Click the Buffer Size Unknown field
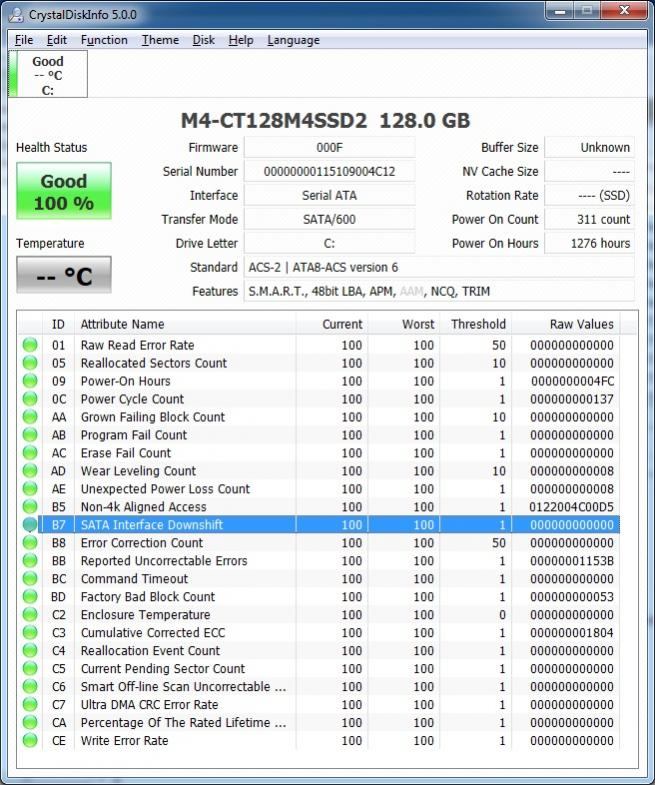Screen dimensions: 655x785 (x=589, y=148)
